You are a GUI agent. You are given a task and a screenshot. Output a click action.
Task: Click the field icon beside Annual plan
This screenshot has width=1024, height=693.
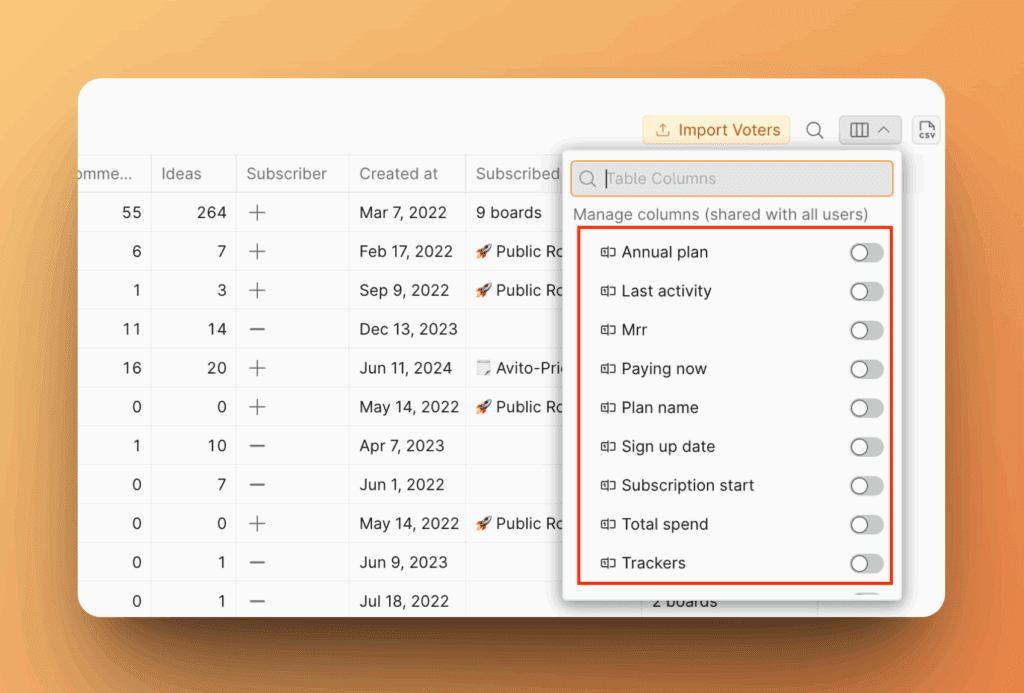pyautogui.click(x=607, y=252)
